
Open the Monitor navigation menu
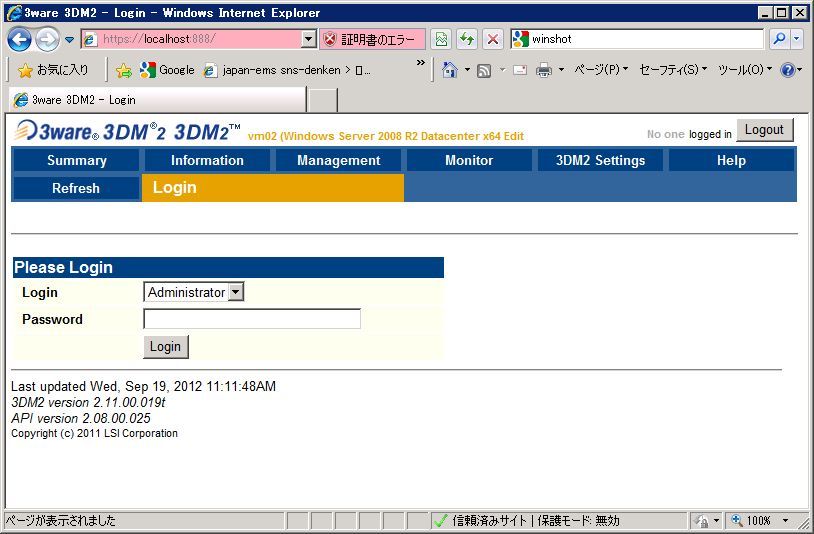pos(469,160)
